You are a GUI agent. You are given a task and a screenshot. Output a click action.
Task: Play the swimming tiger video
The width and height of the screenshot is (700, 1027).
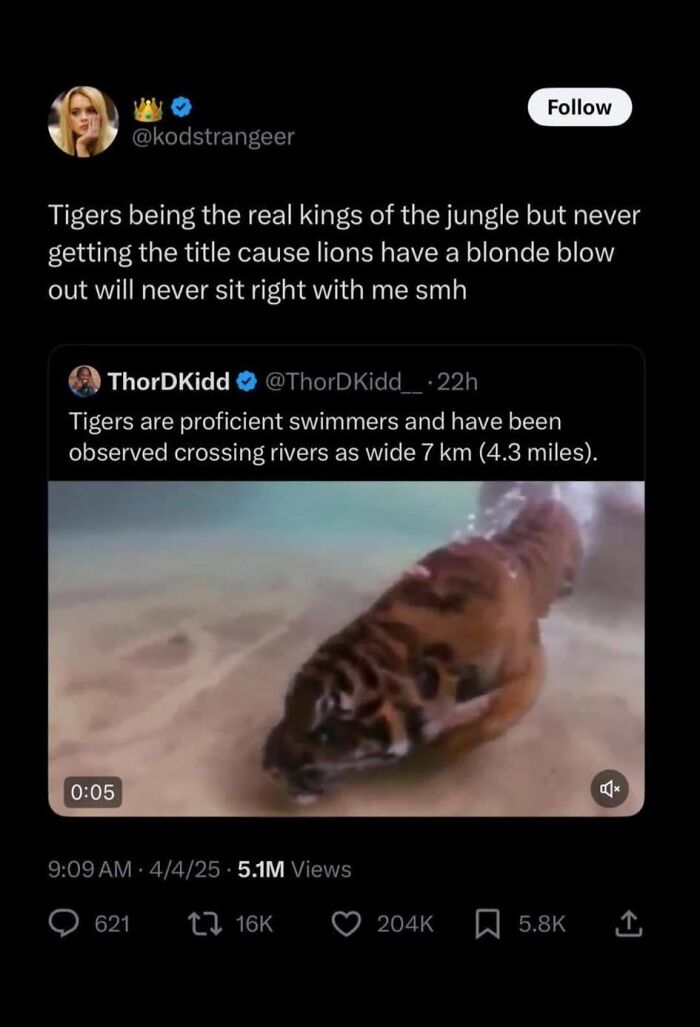coord(346,648)
